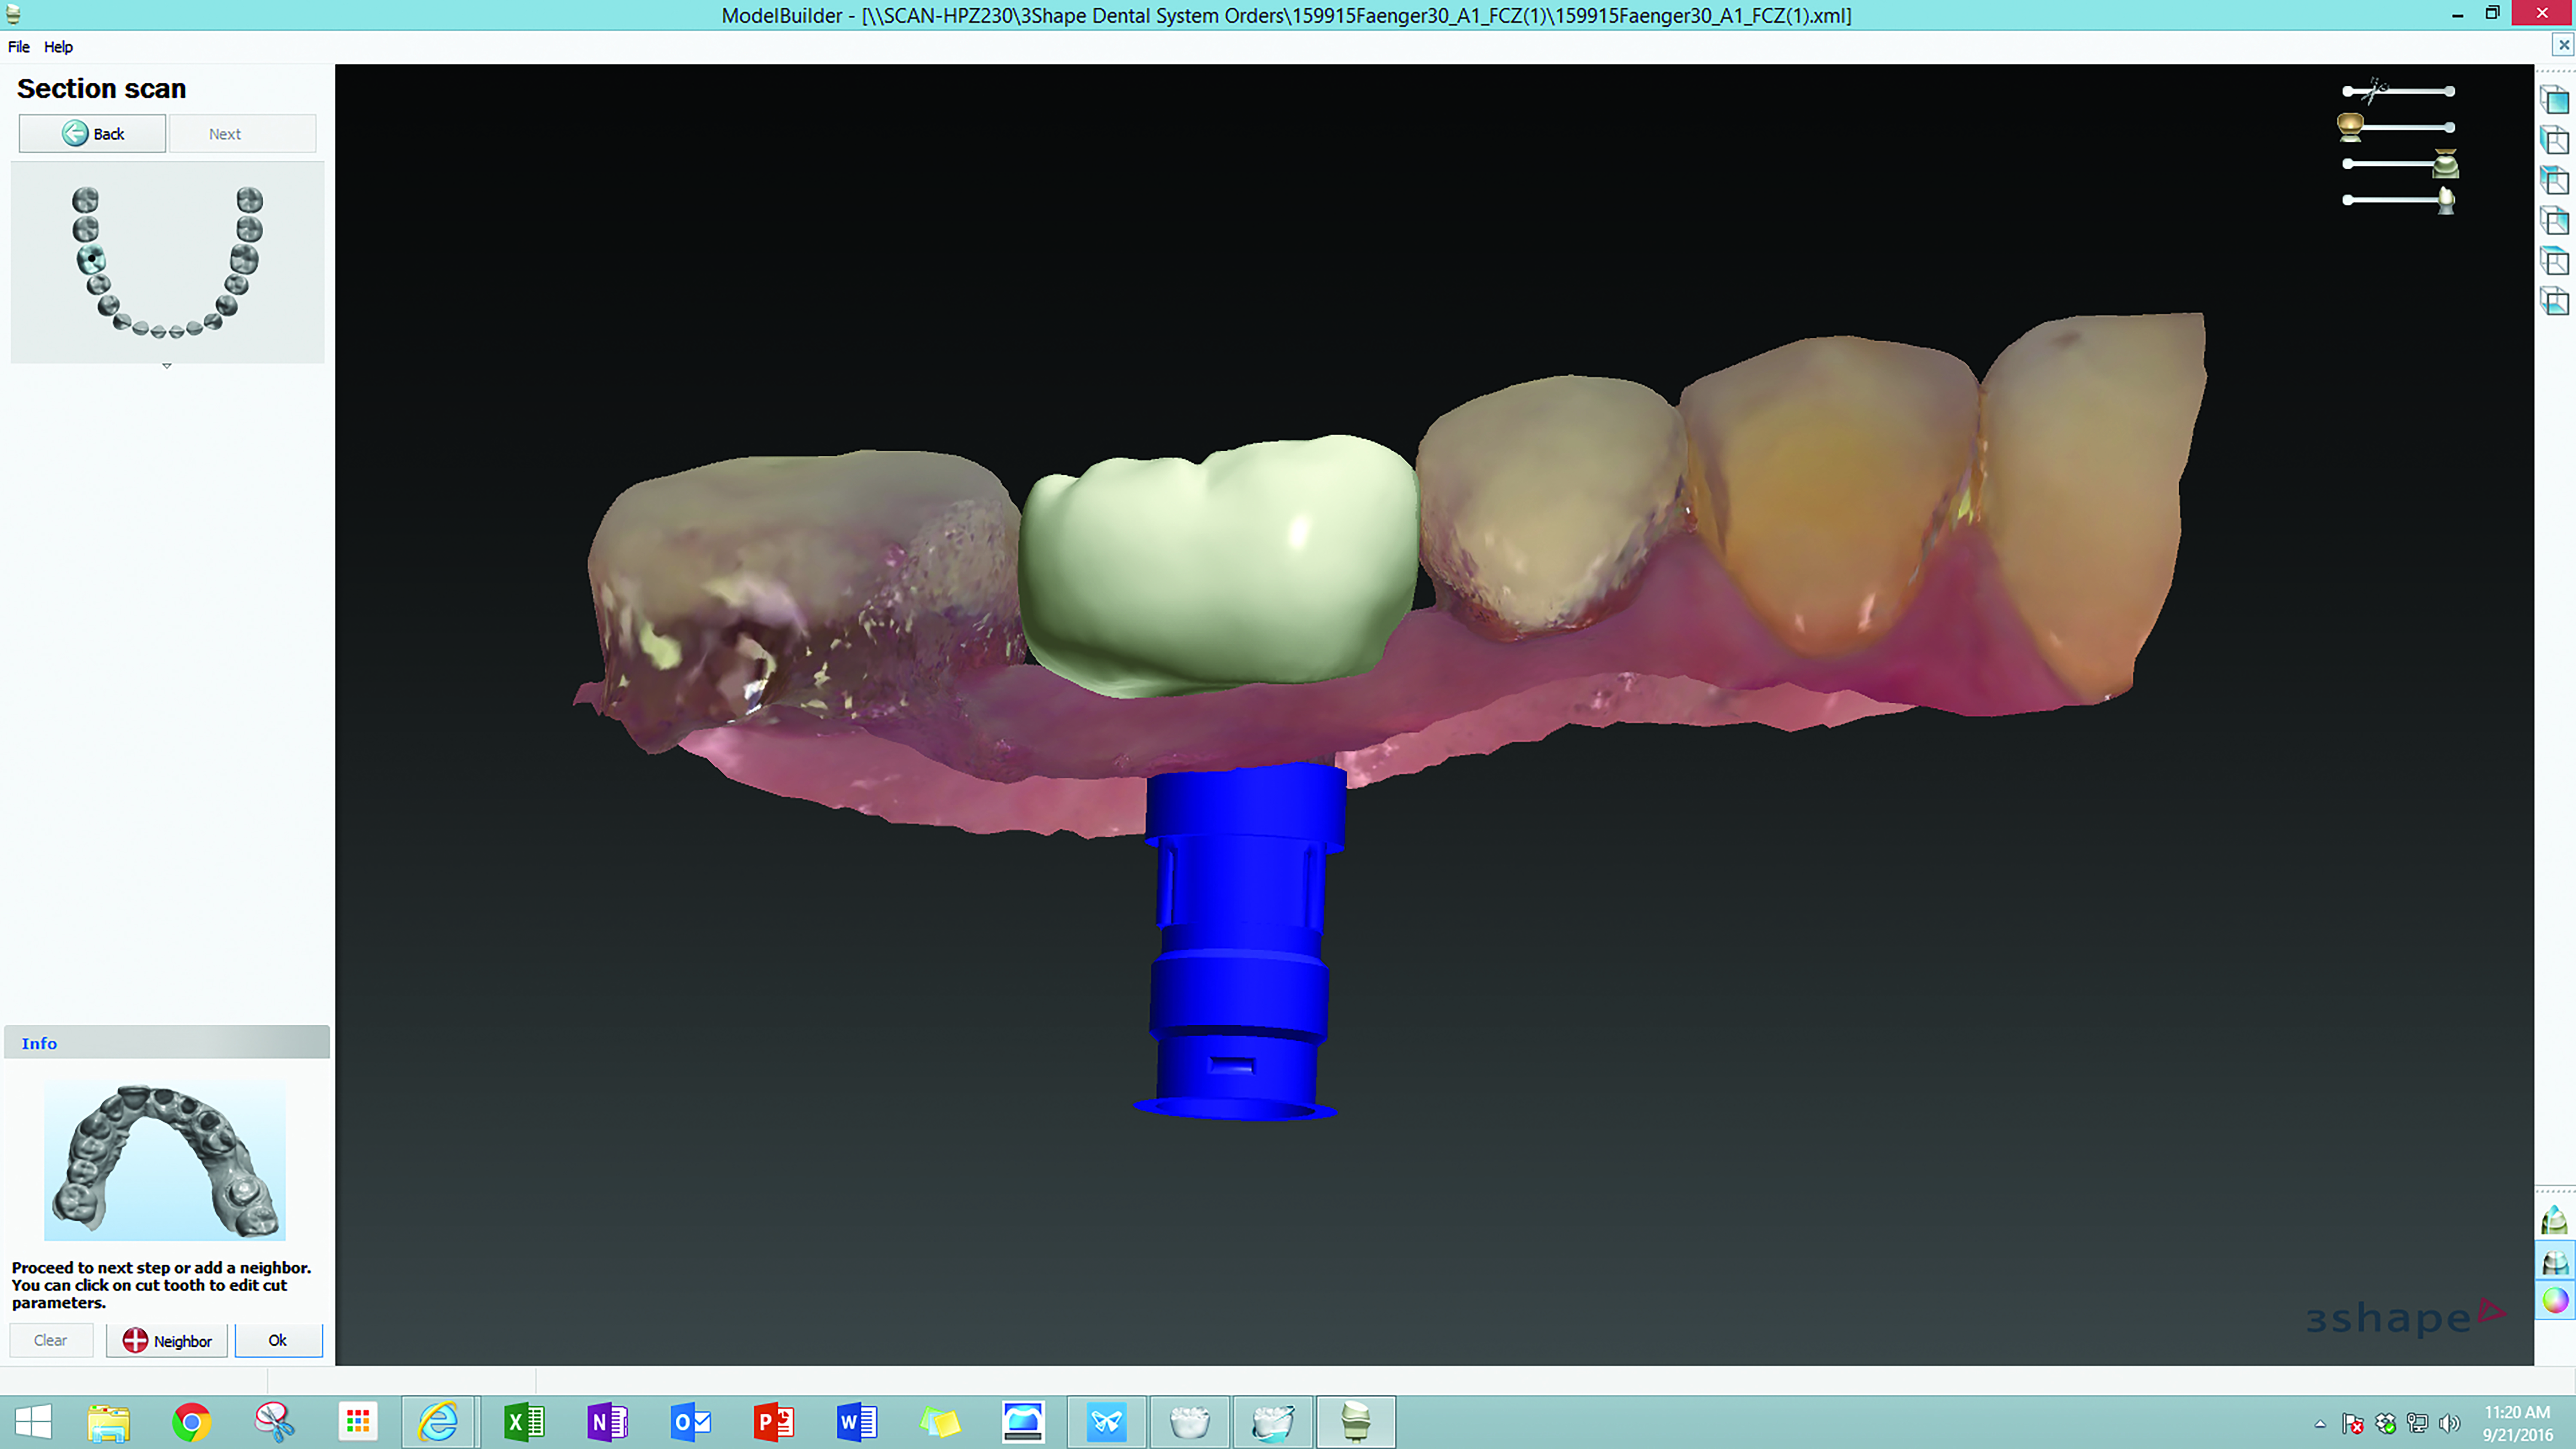This screenshot has height=1449, width=2576.
Task: Confirm with the Ok button
Action: click(x=278, y=1340)
